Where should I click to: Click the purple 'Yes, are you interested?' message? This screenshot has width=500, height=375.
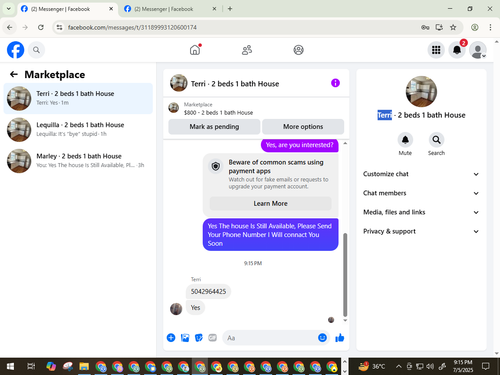[x=299, y=145]
